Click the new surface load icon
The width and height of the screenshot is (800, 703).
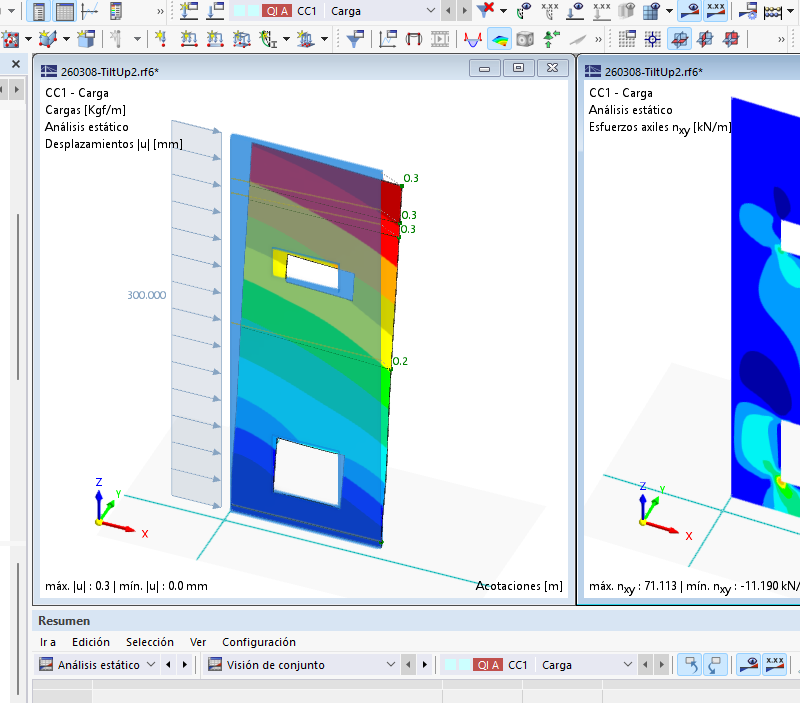[241, 39]
